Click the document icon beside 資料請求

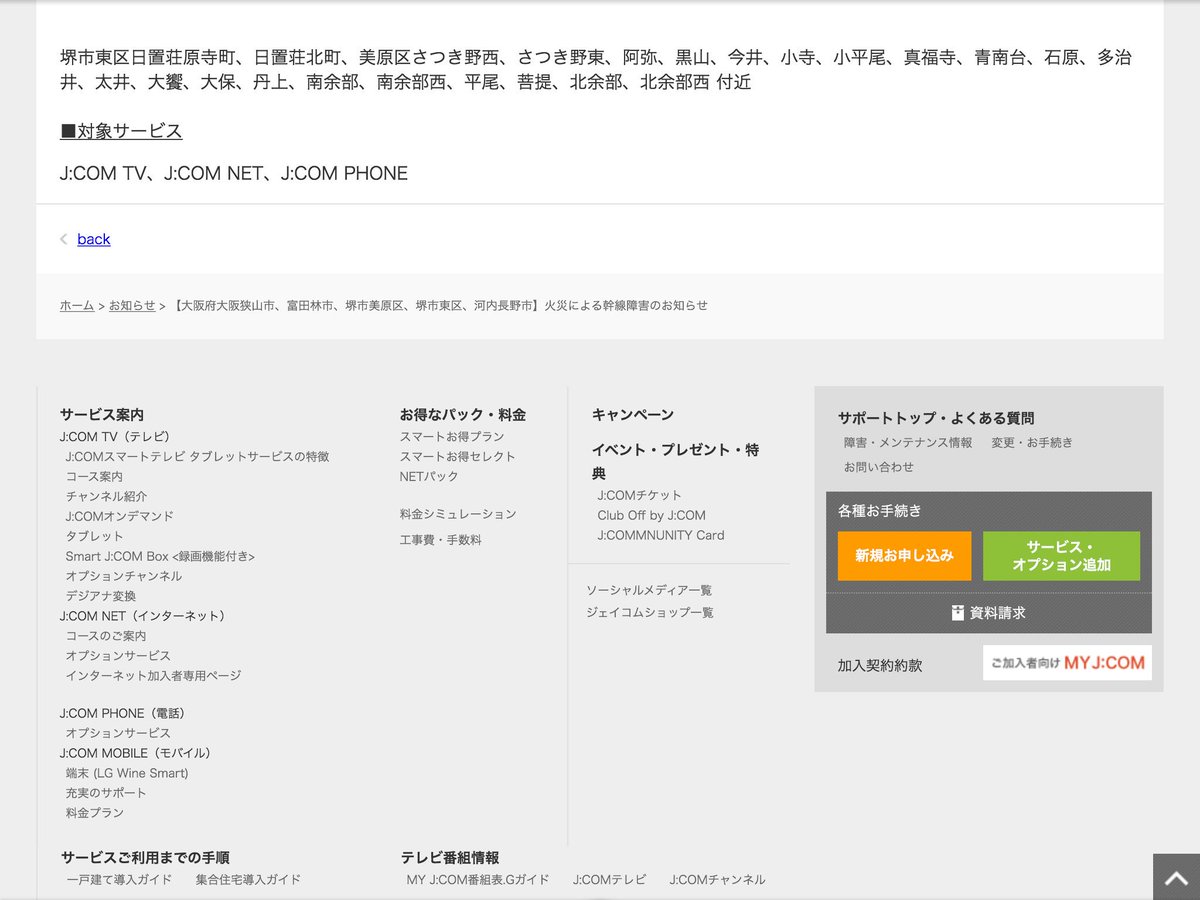(x=958, y=613)
